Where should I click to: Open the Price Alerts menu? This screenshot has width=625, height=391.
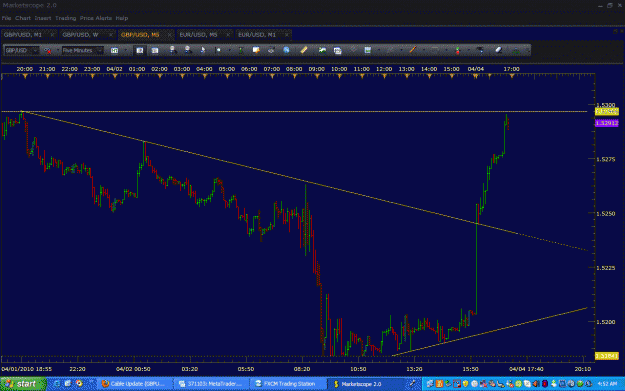click(96, 18)
